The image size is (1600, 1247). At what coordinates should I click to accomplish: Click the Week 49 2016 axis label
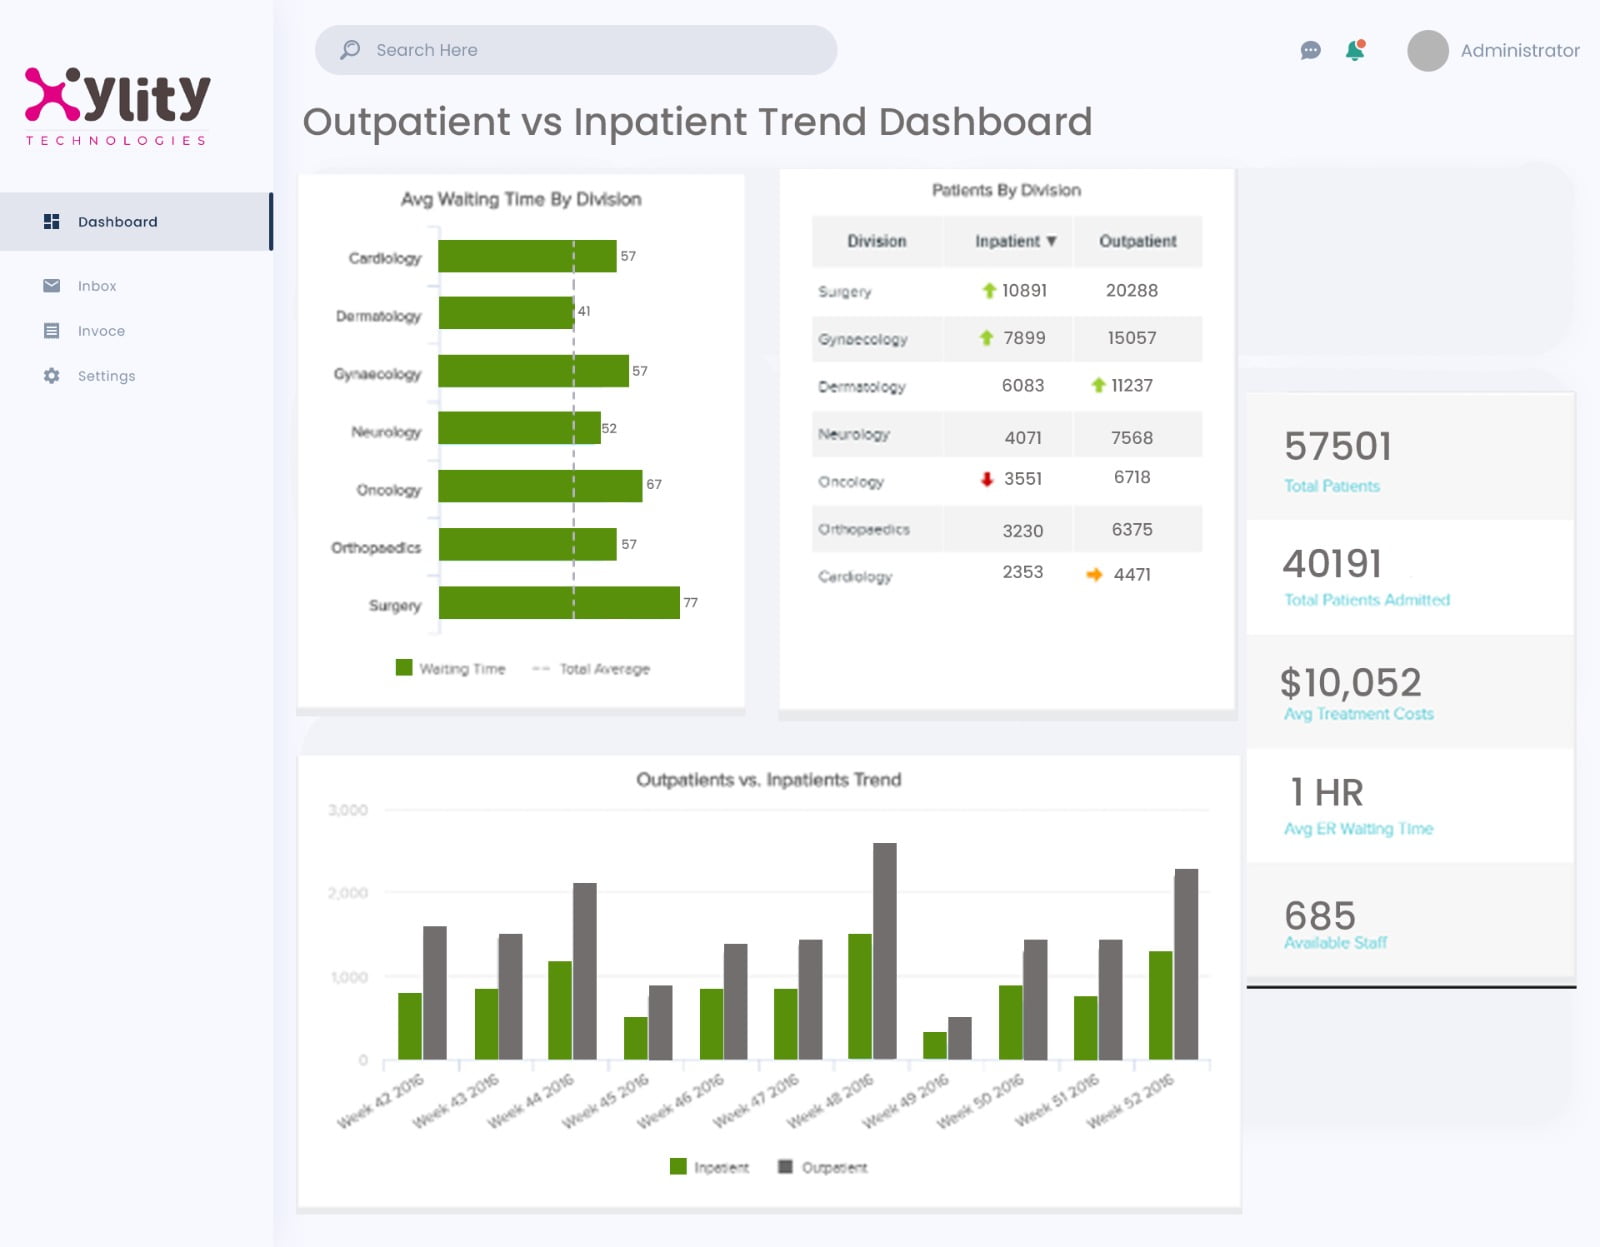905,1102
